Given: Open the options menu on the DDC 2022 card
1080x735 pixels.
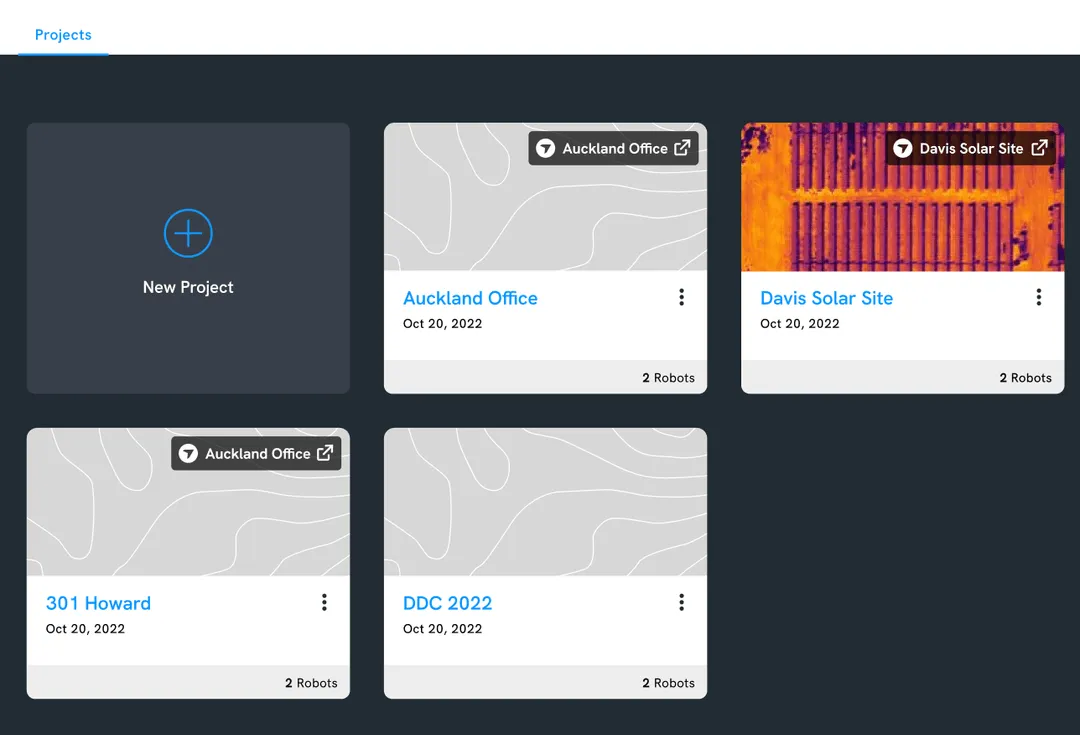Looking at the screenshot, I should click(x=681, y=602).
